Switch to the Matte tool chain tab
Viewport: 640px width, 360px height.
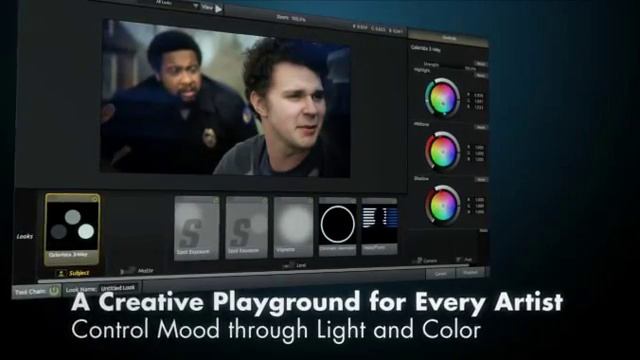(x=138, y=270)
